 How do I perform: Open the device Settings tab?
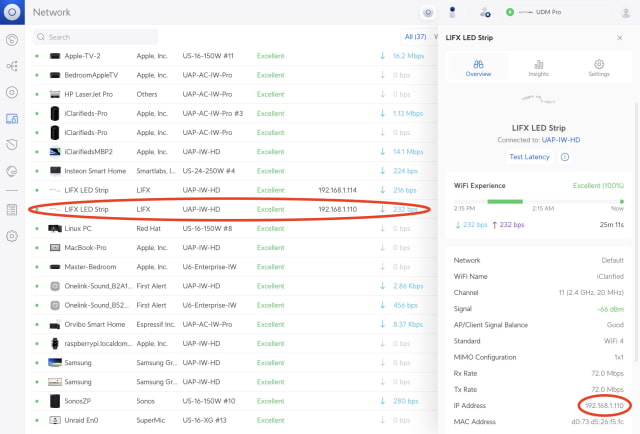(x=598, y=68)
